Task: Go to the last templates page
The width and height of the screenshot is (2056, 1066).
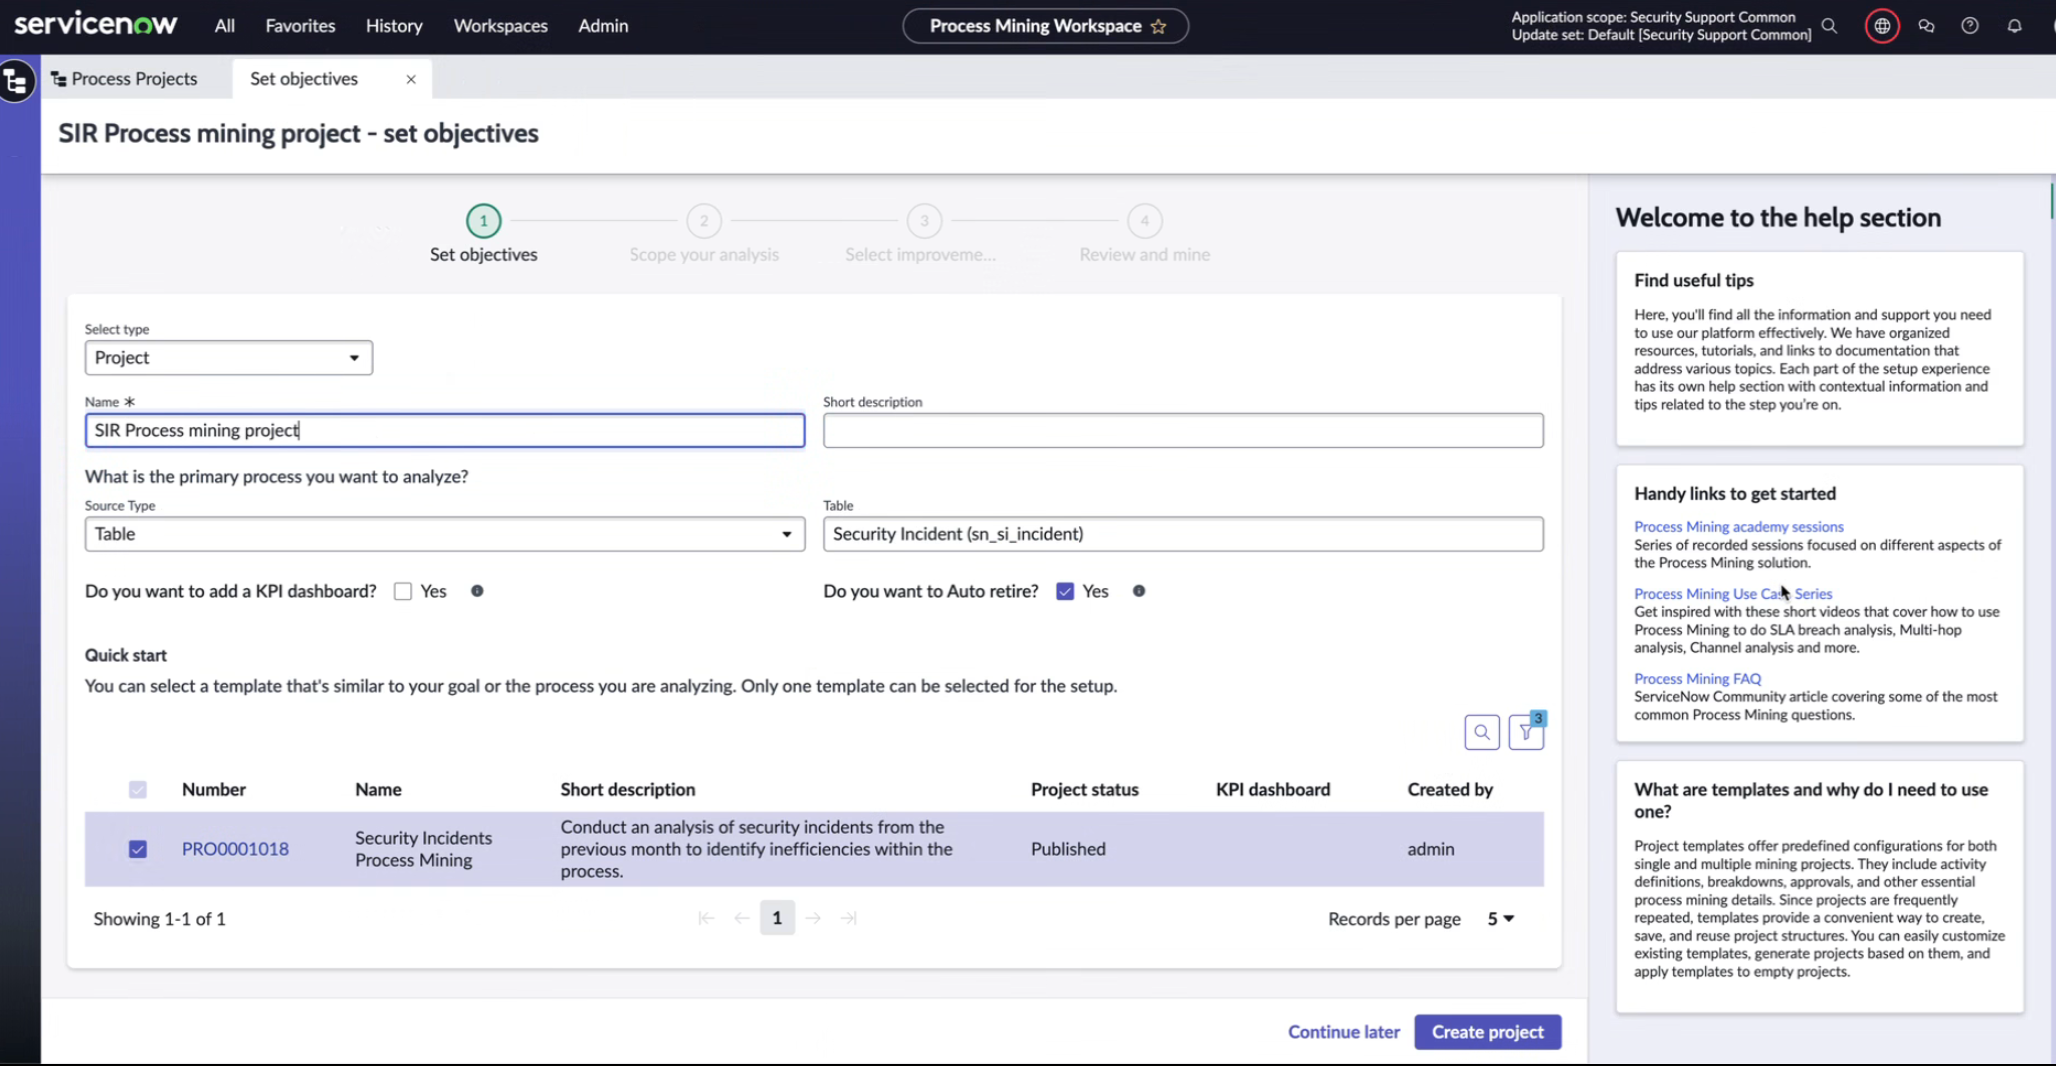Action: 848,918
